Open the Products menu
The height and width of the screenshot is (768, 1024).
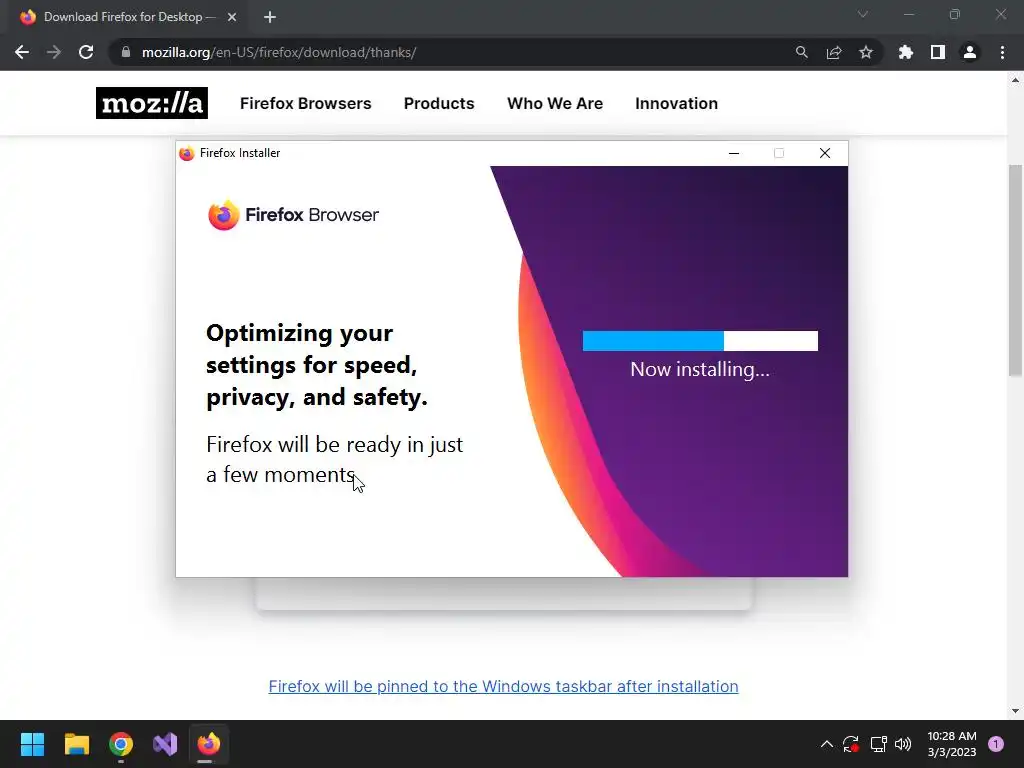[439, 103]
